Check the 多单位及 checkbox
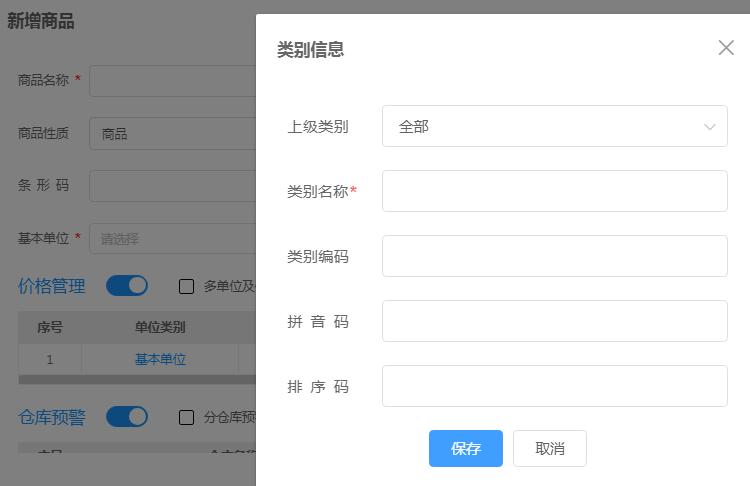This screenshot has height=486, width=750. pos(186,286)
